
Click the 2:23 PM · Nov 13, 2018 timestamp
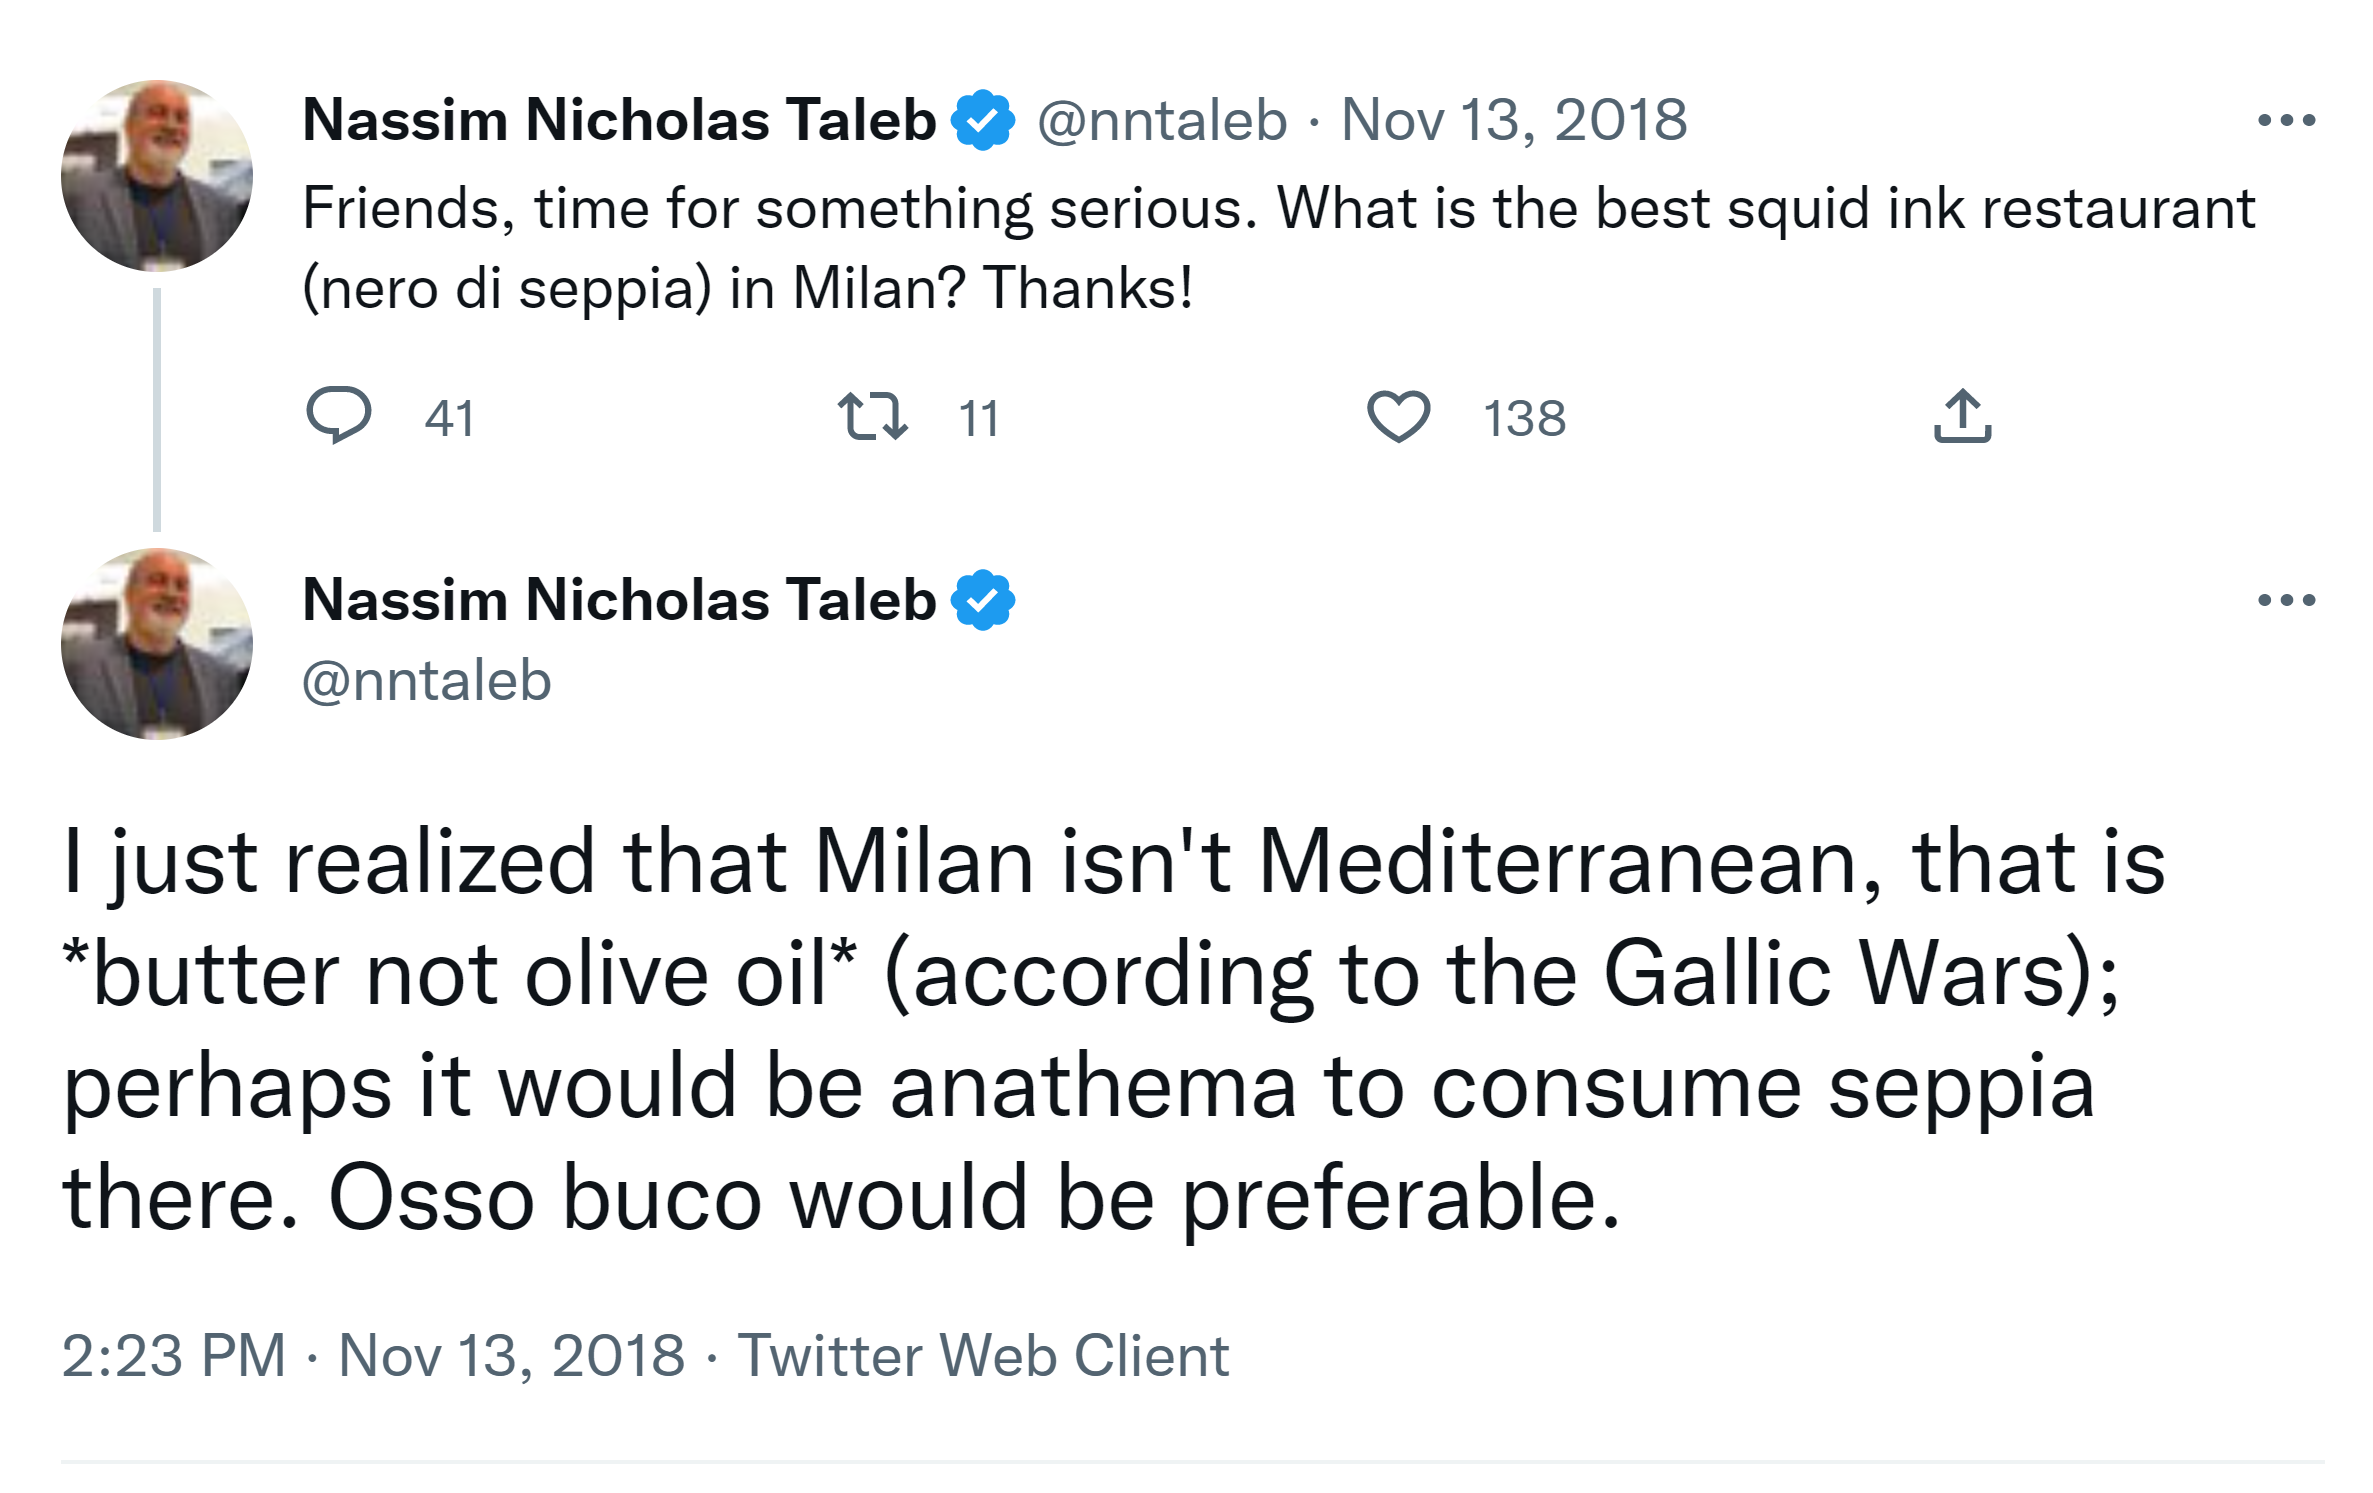click(373, 1356)
